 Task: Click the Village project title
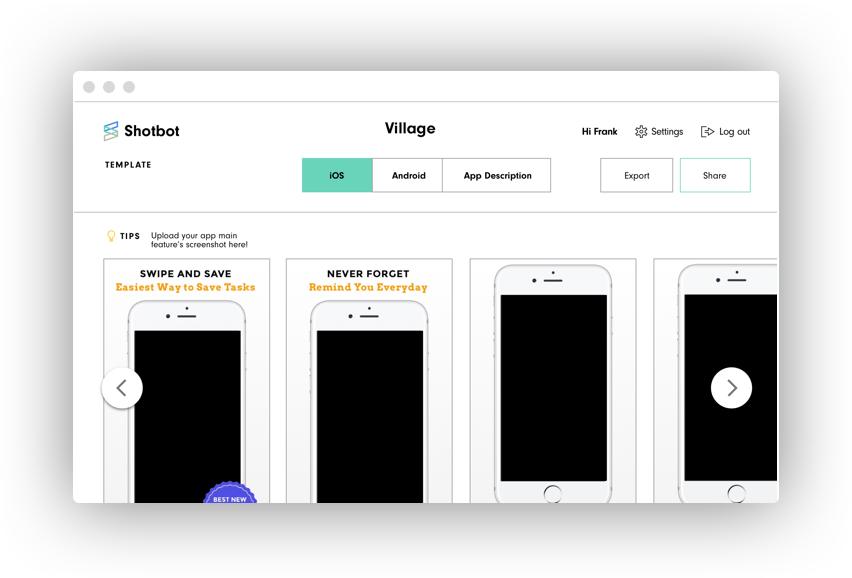[x=410, y=129]
